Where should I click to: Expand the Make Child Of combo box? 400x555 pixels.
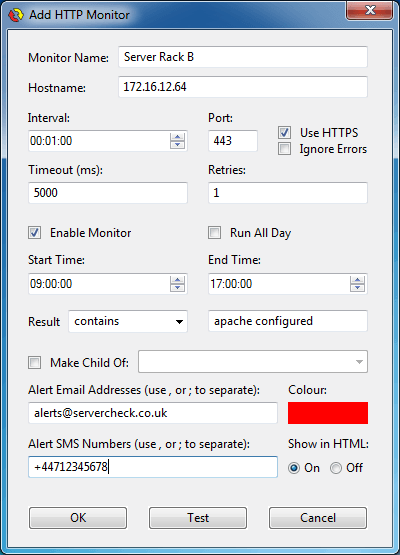click(253, 362)
